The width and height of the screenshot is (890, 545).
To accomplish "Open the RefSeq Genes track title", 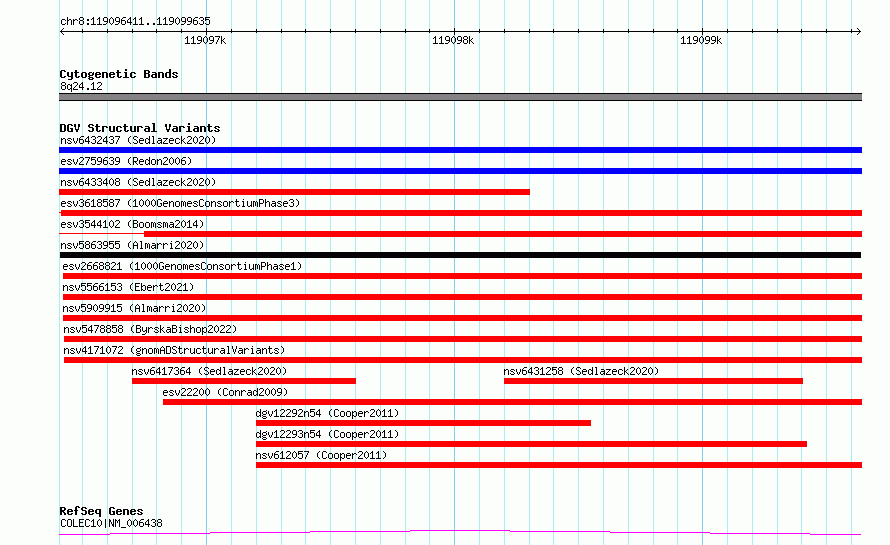I will [x=102, y=511].
